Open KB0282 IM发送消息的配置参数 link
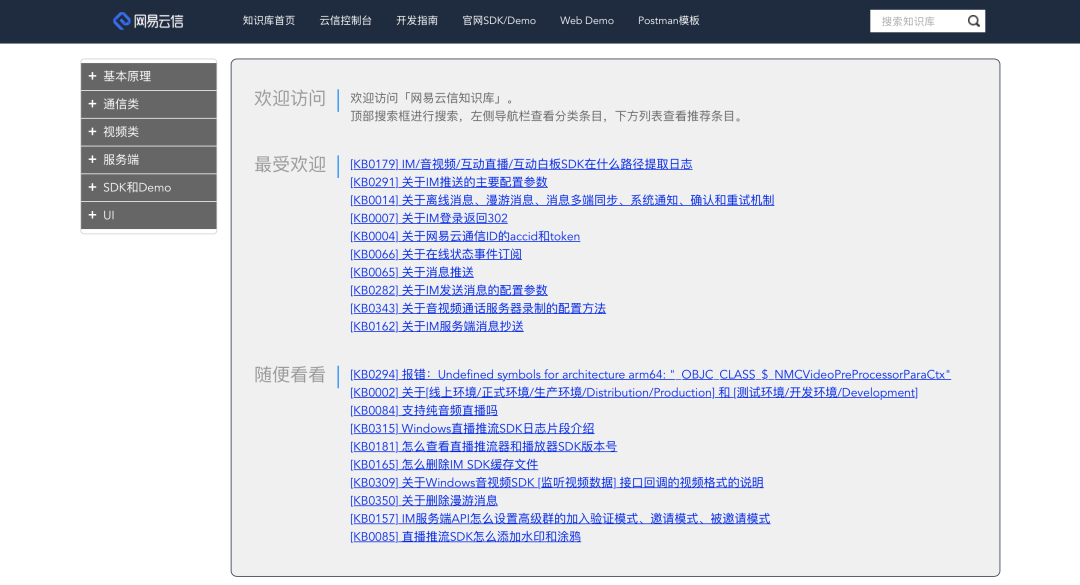 (448, 290)
